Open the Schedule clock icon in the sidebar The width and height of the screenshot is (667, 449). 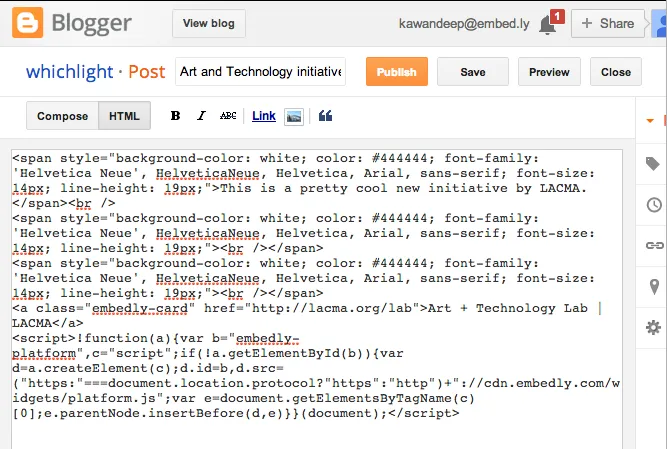654,205
